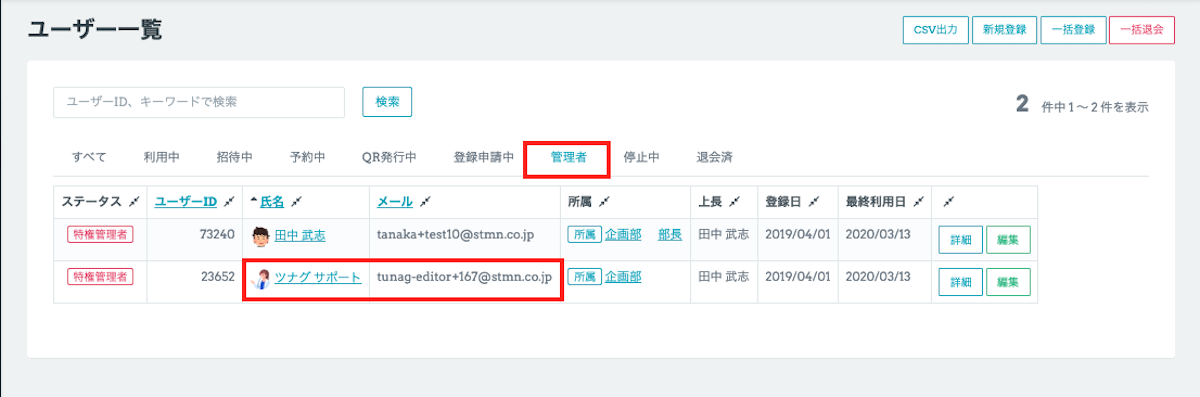Open ツナグ サポート name link

tap(318, 277)
